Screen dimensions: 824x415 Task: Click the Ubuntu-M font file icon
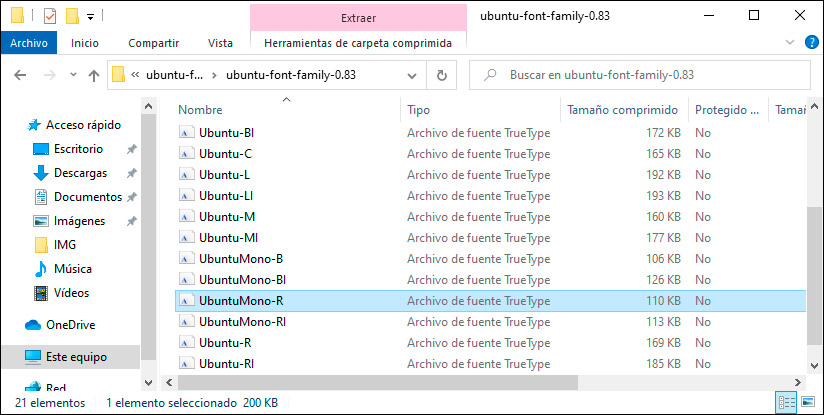coord(187,217)
